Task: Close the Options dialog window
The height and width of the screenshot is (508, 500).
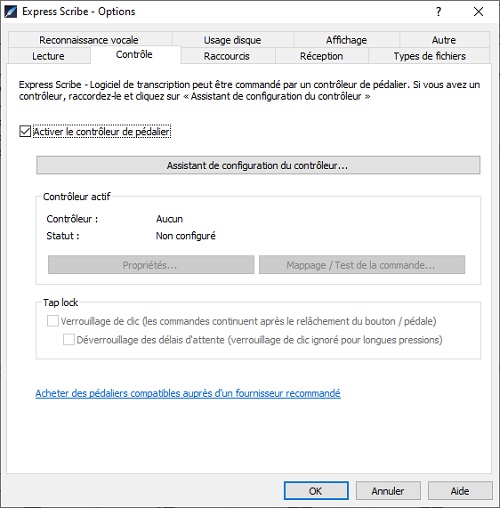Action: [478, 12]
